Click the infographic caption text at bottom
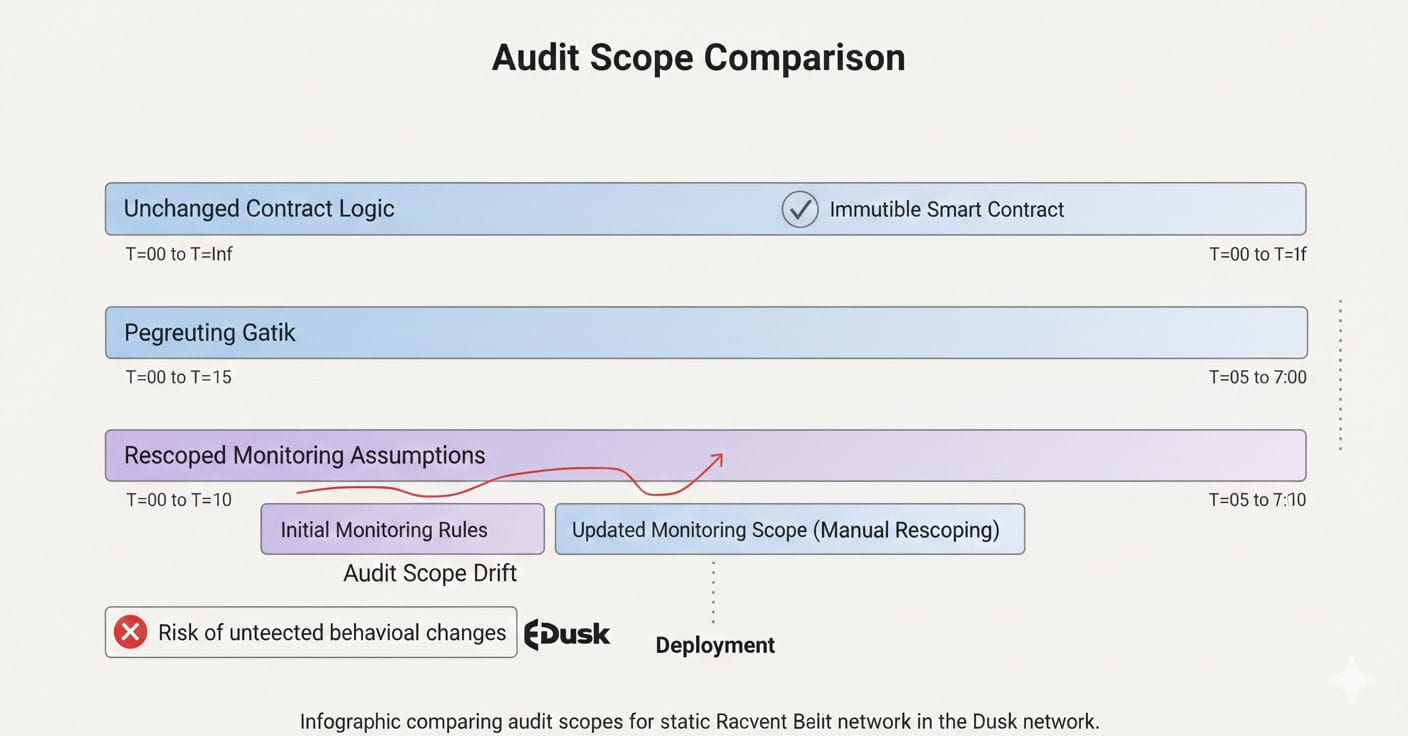 pyautogui.click(x=699, y=721)
